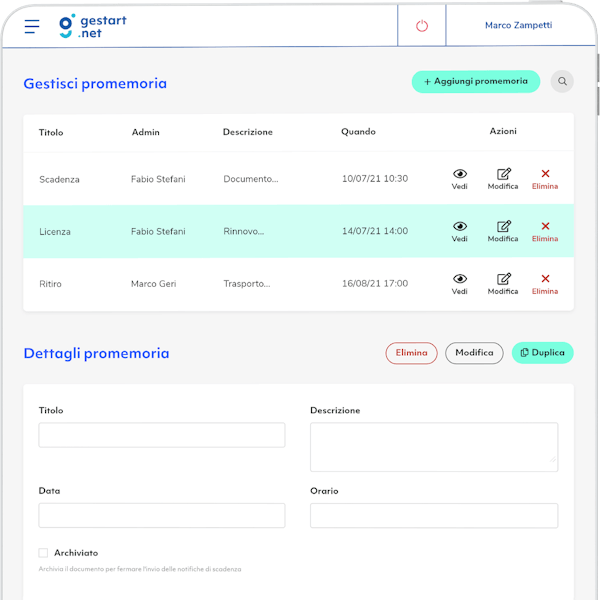Screen dimensions: 600x600
Task: Click Aggiungi promemoria button
Action: click(476, 82)
